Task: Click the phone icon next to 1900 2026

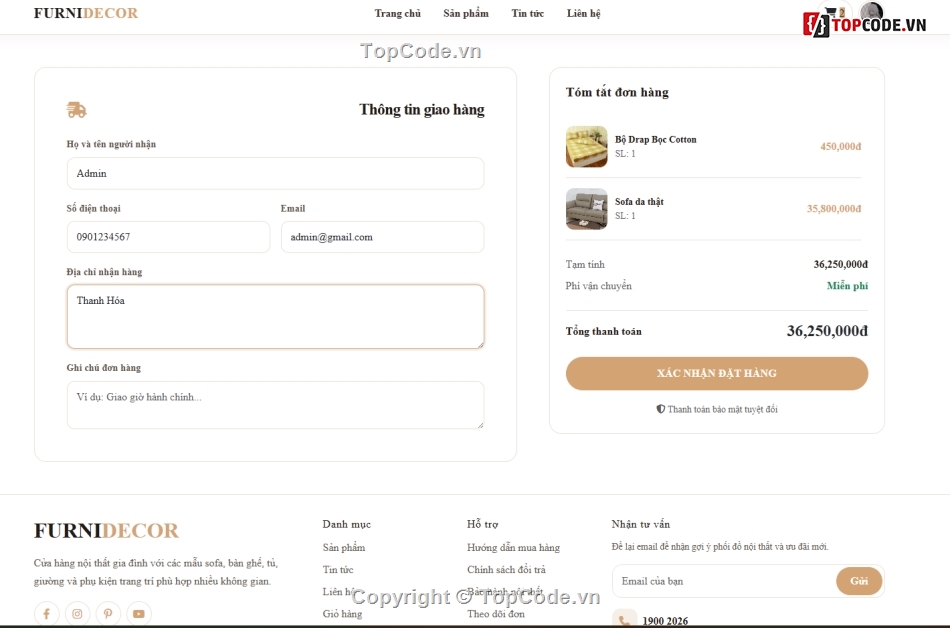Action: point(624,620)
